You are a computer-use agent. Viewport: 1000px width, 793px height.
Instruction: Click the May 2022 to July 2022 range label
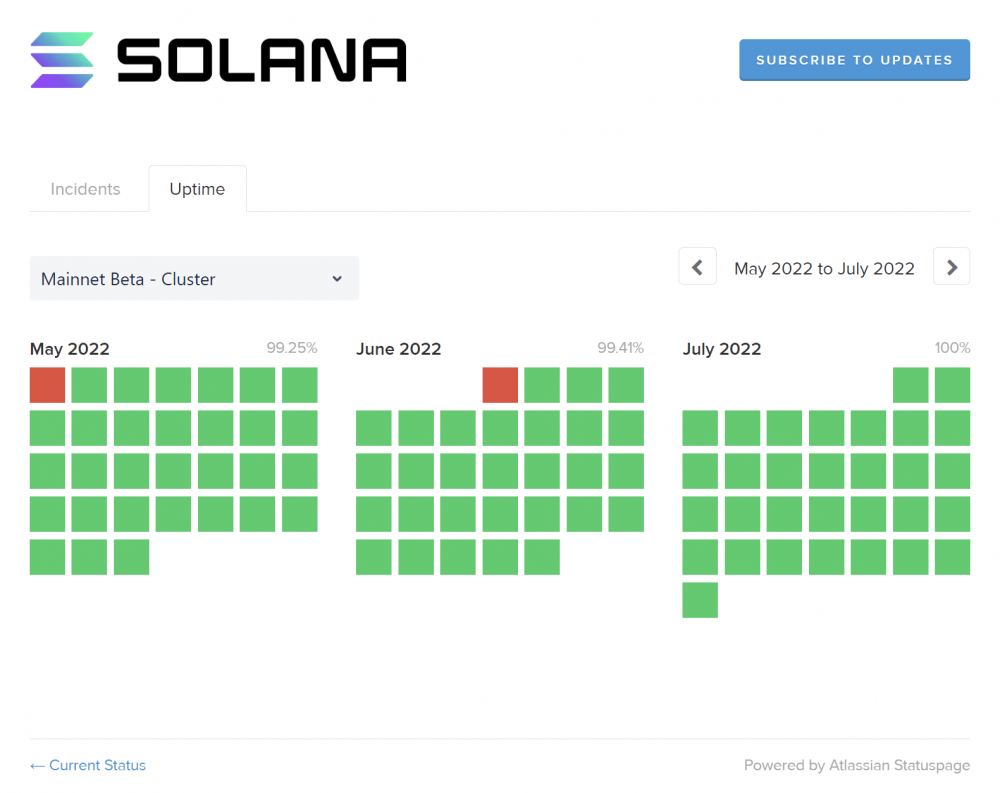[824, 269]
